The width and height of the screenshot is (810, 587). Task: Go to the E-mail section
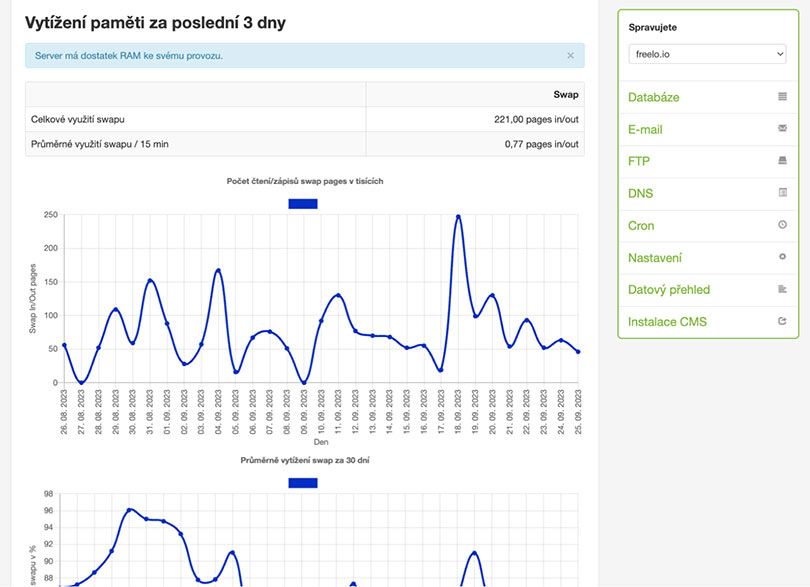coord(645,130)
